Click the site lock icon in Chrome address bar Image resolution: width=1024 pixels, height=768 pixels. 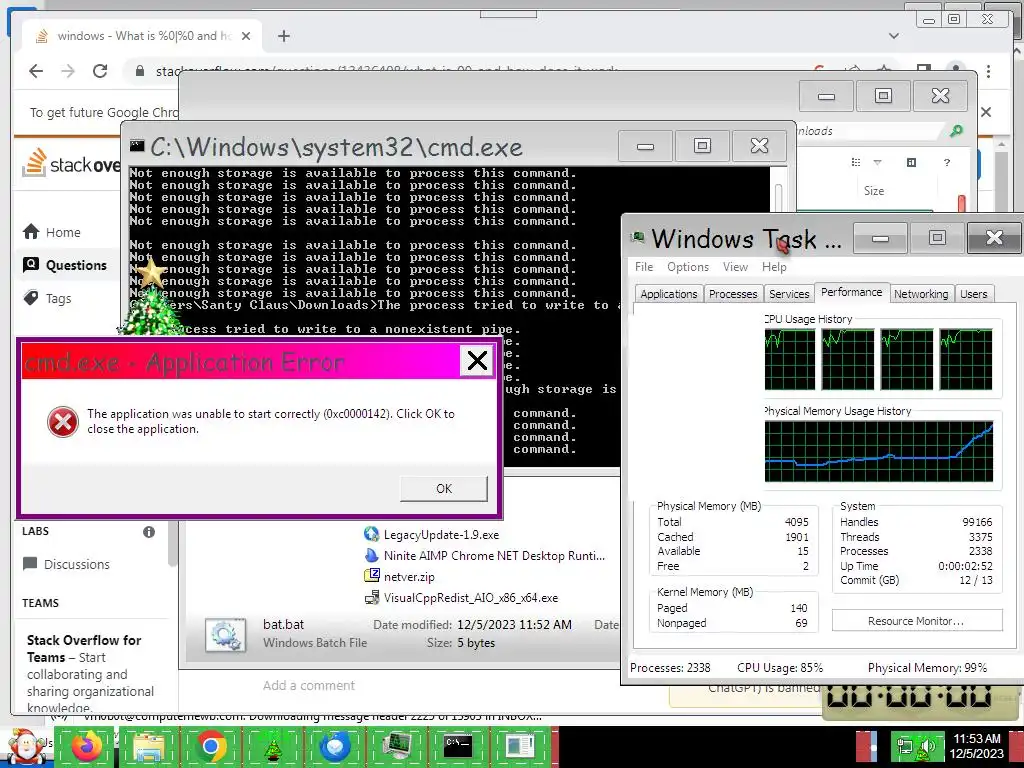pos(139,71)
